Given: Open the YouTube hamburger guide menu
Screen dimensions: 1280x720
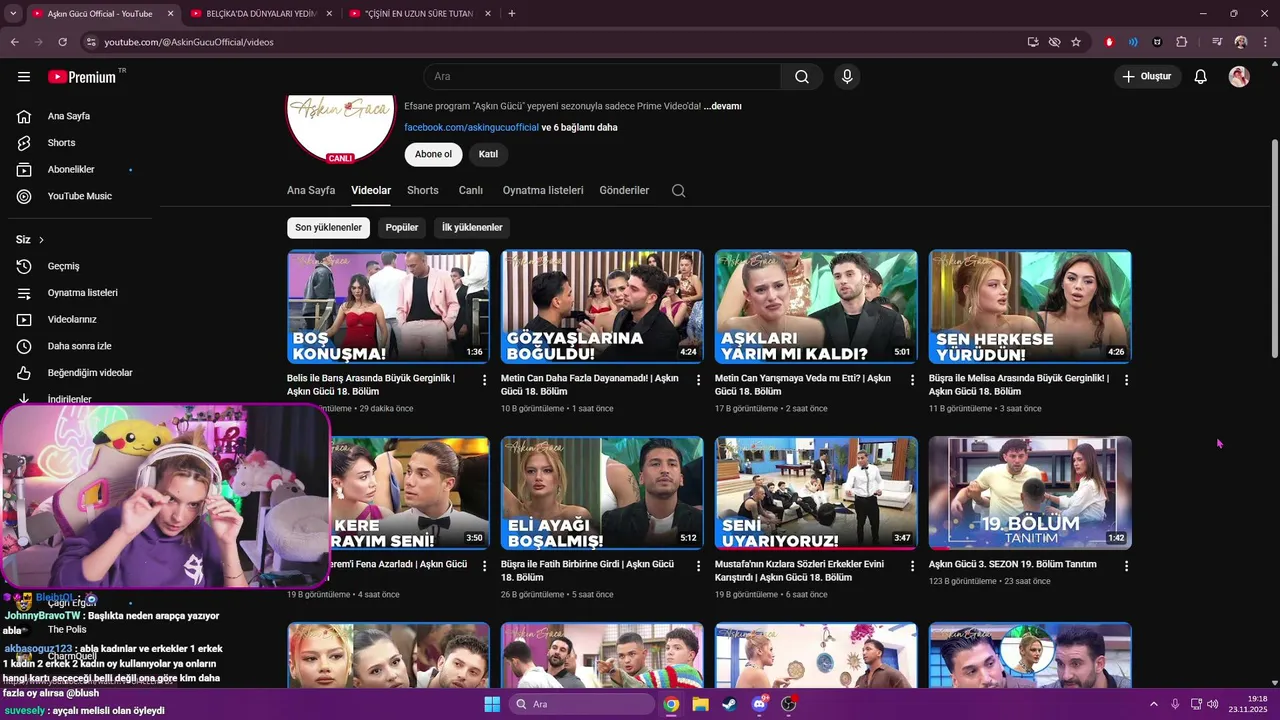Looking at the screenshot, I should point(24,77).
